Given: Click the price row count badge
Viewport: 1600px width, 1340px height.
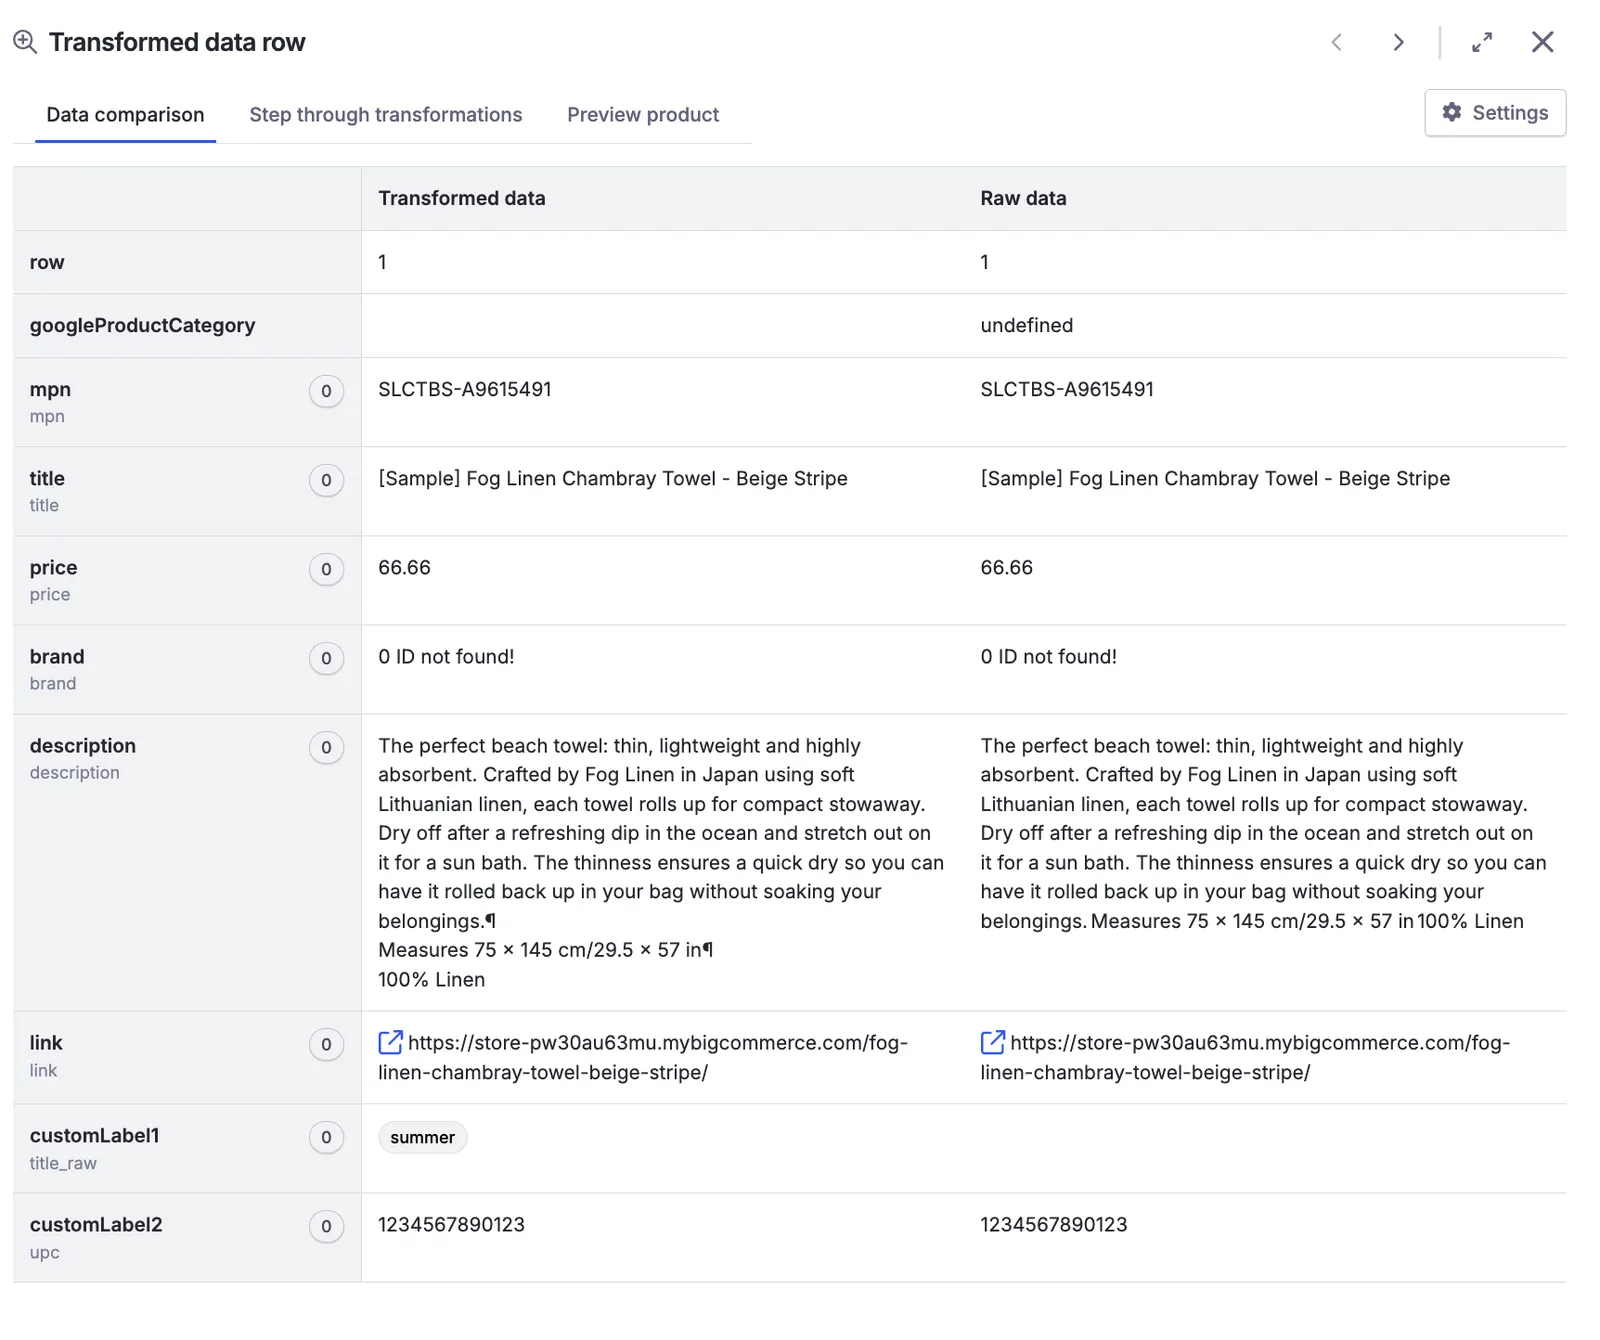Looking at the screenshot, I should pyautogui.click(x=326, y=569).
